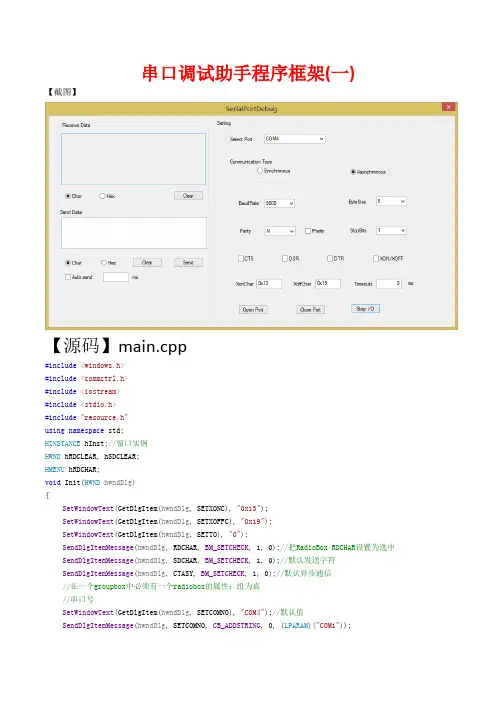
Task: Open the Select Port COM4 dropdown
Action: pyautogui.click(x=295, y=139)
